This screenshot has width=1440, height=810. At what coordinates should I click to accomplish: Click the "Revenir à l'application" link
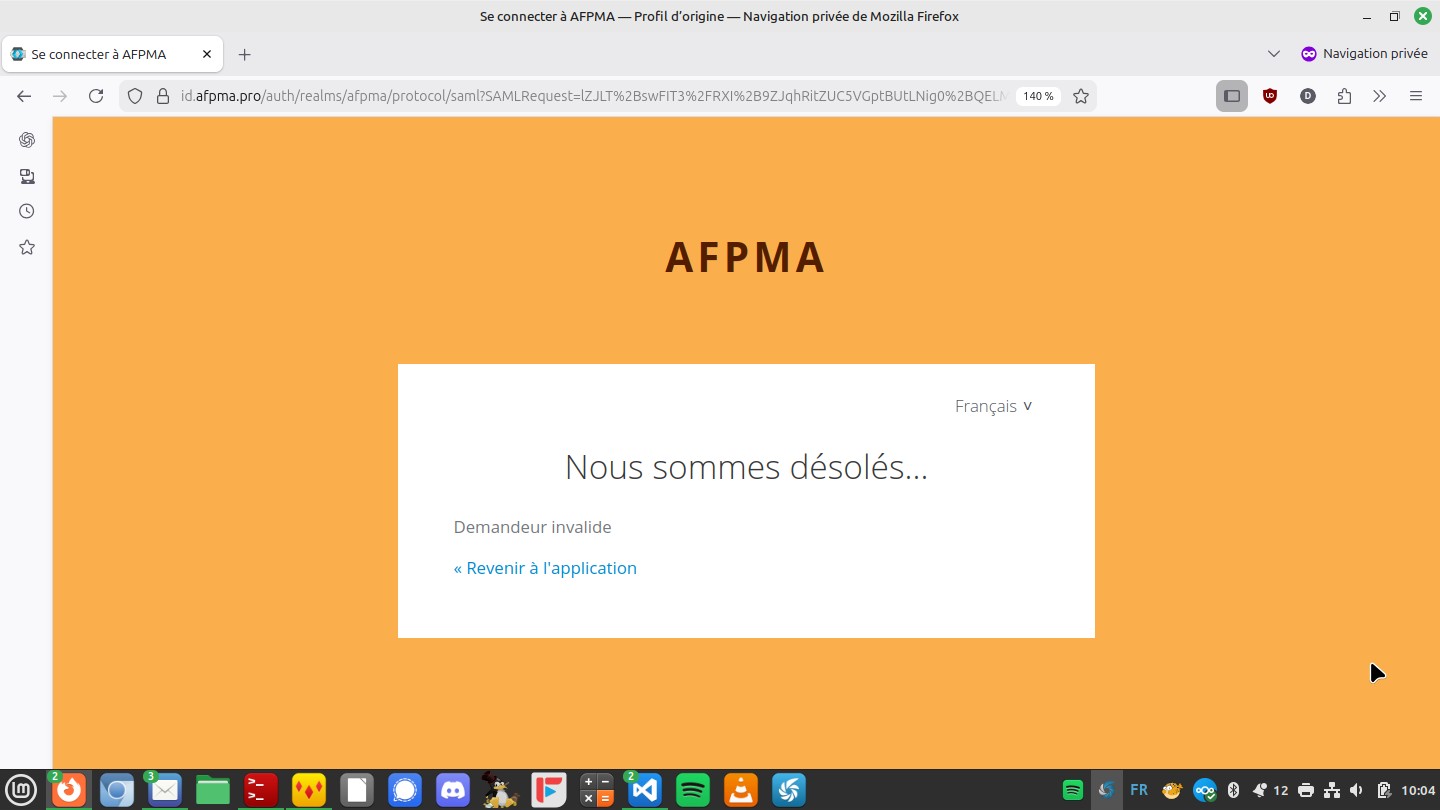click(545, 568)
